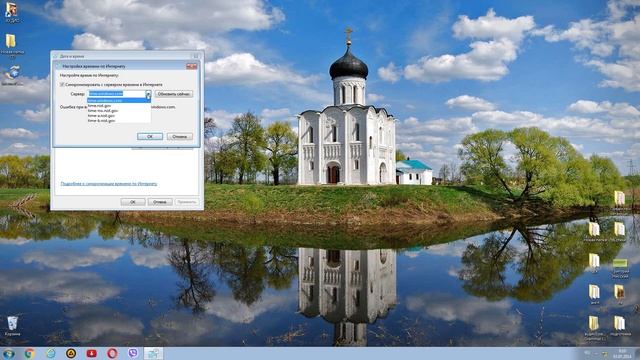Open AIMP player from the taskbar
640x360 pixels.
(71, 353)
